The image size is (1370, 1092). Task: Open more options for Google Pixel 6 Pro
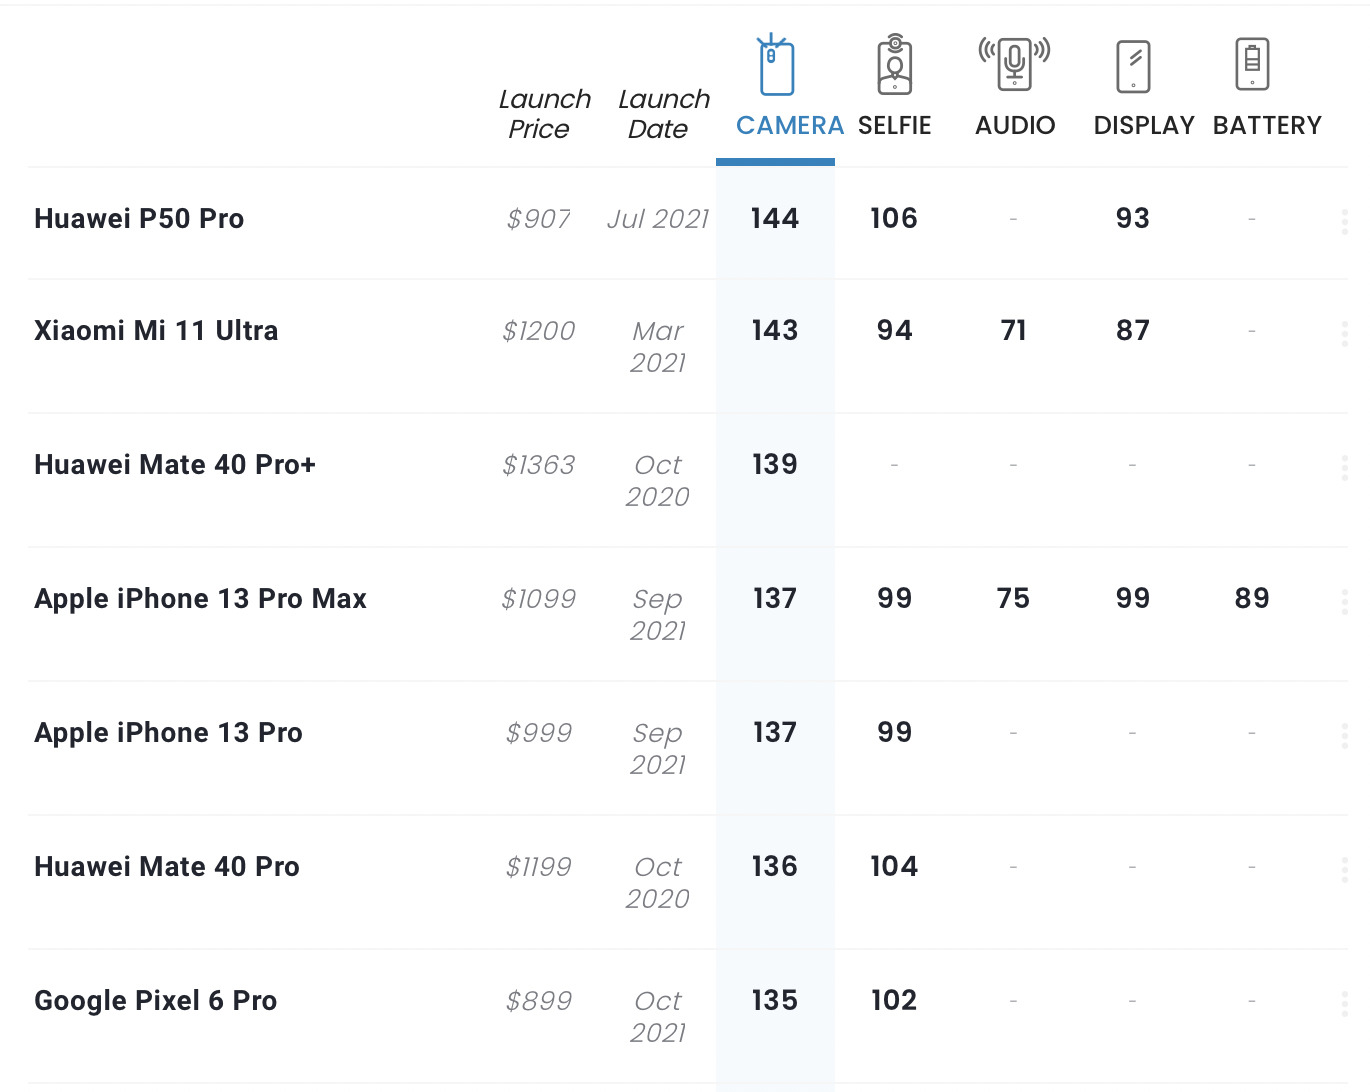[1344, 1003]
